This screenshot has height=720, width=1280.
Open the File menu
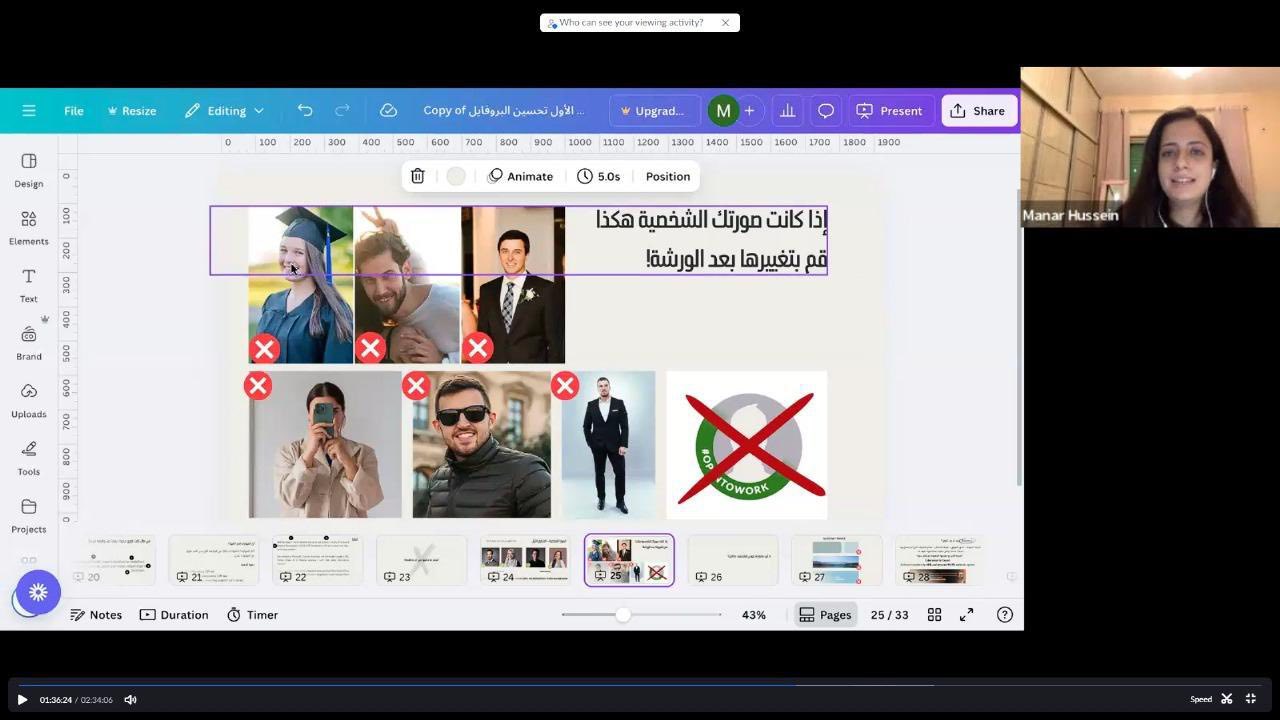(x=74, y=111)
